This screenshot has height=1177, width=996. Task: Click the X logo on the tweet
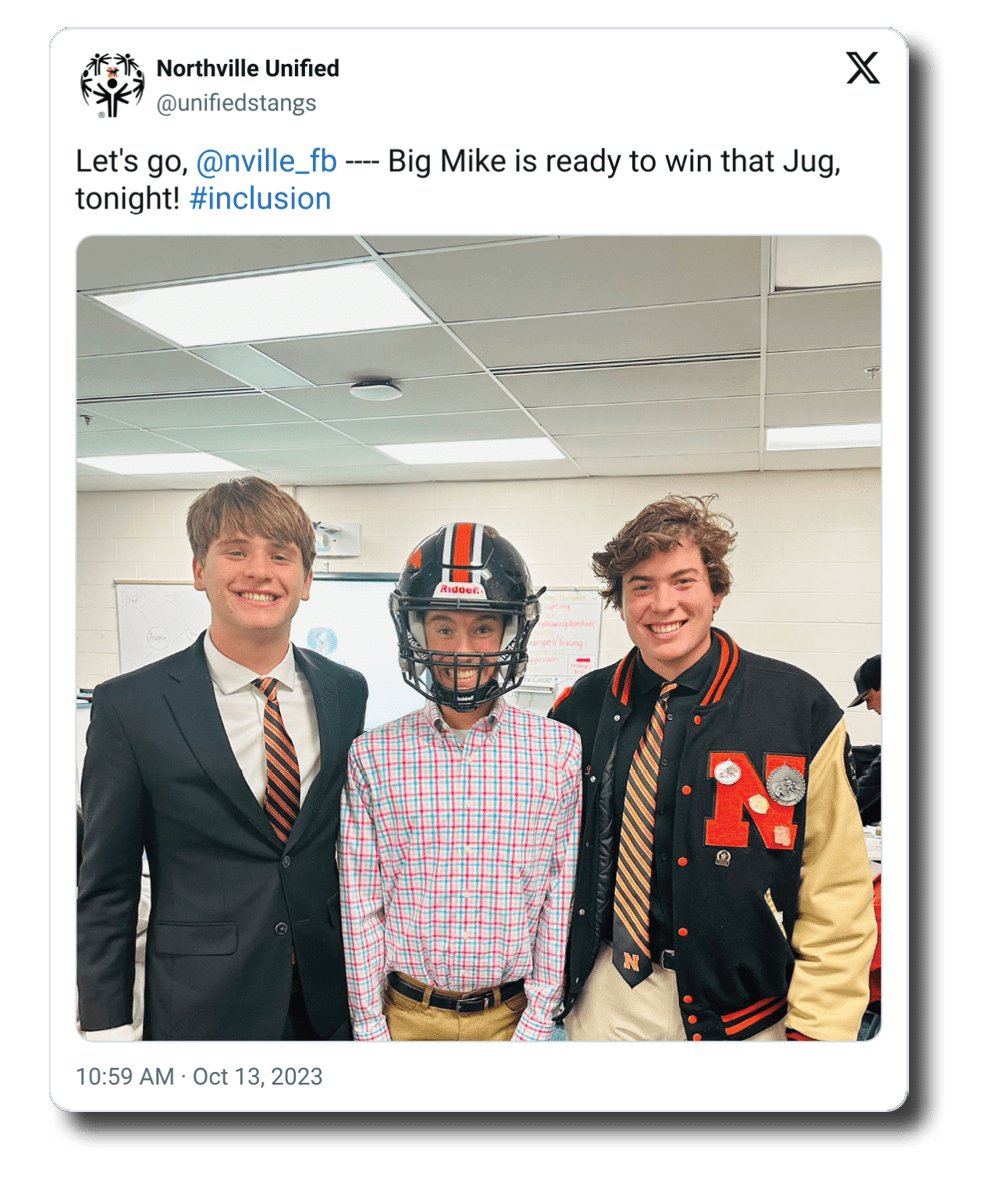[863, 68]
